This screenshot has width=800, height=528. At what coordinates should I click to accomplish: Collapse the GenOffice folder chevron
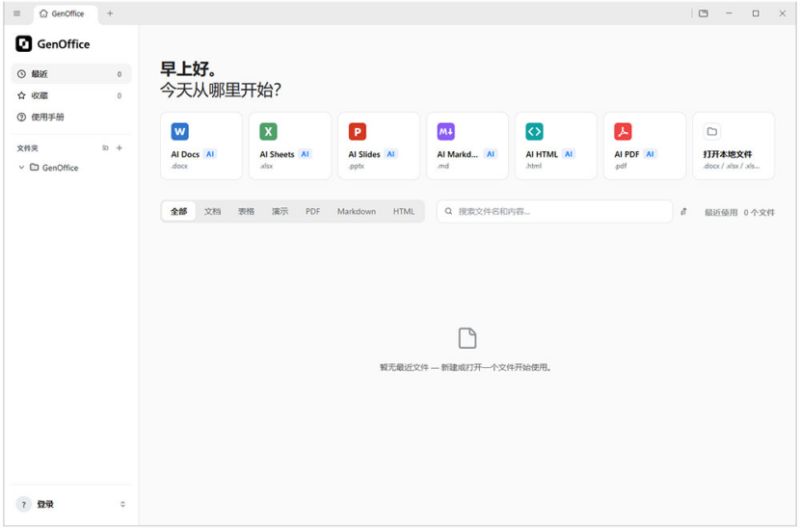[21, 167]
